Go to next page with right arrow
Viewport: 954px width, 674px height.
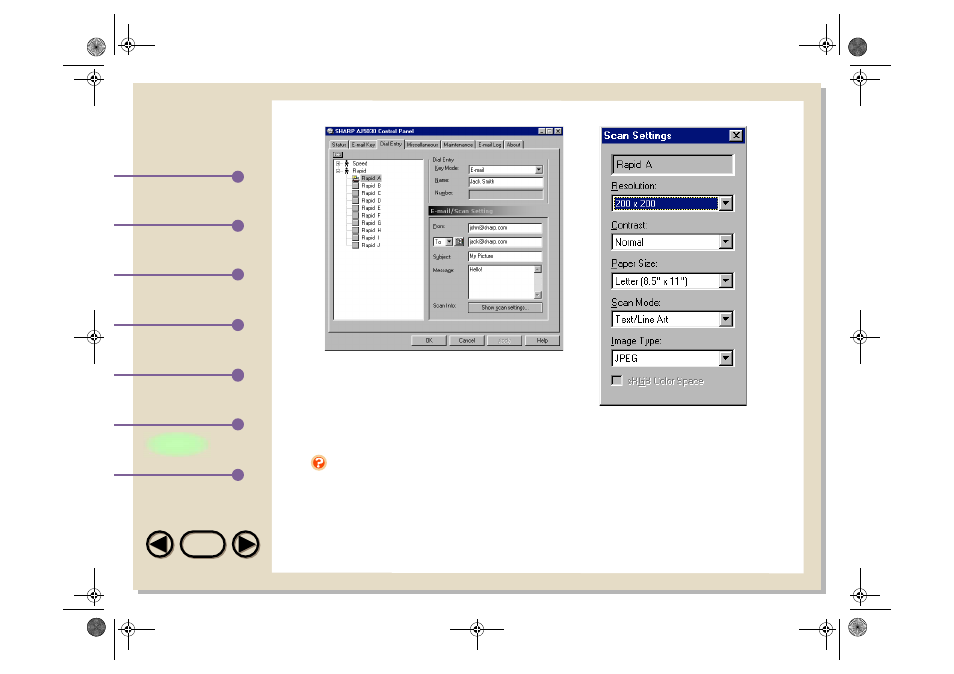246,545
